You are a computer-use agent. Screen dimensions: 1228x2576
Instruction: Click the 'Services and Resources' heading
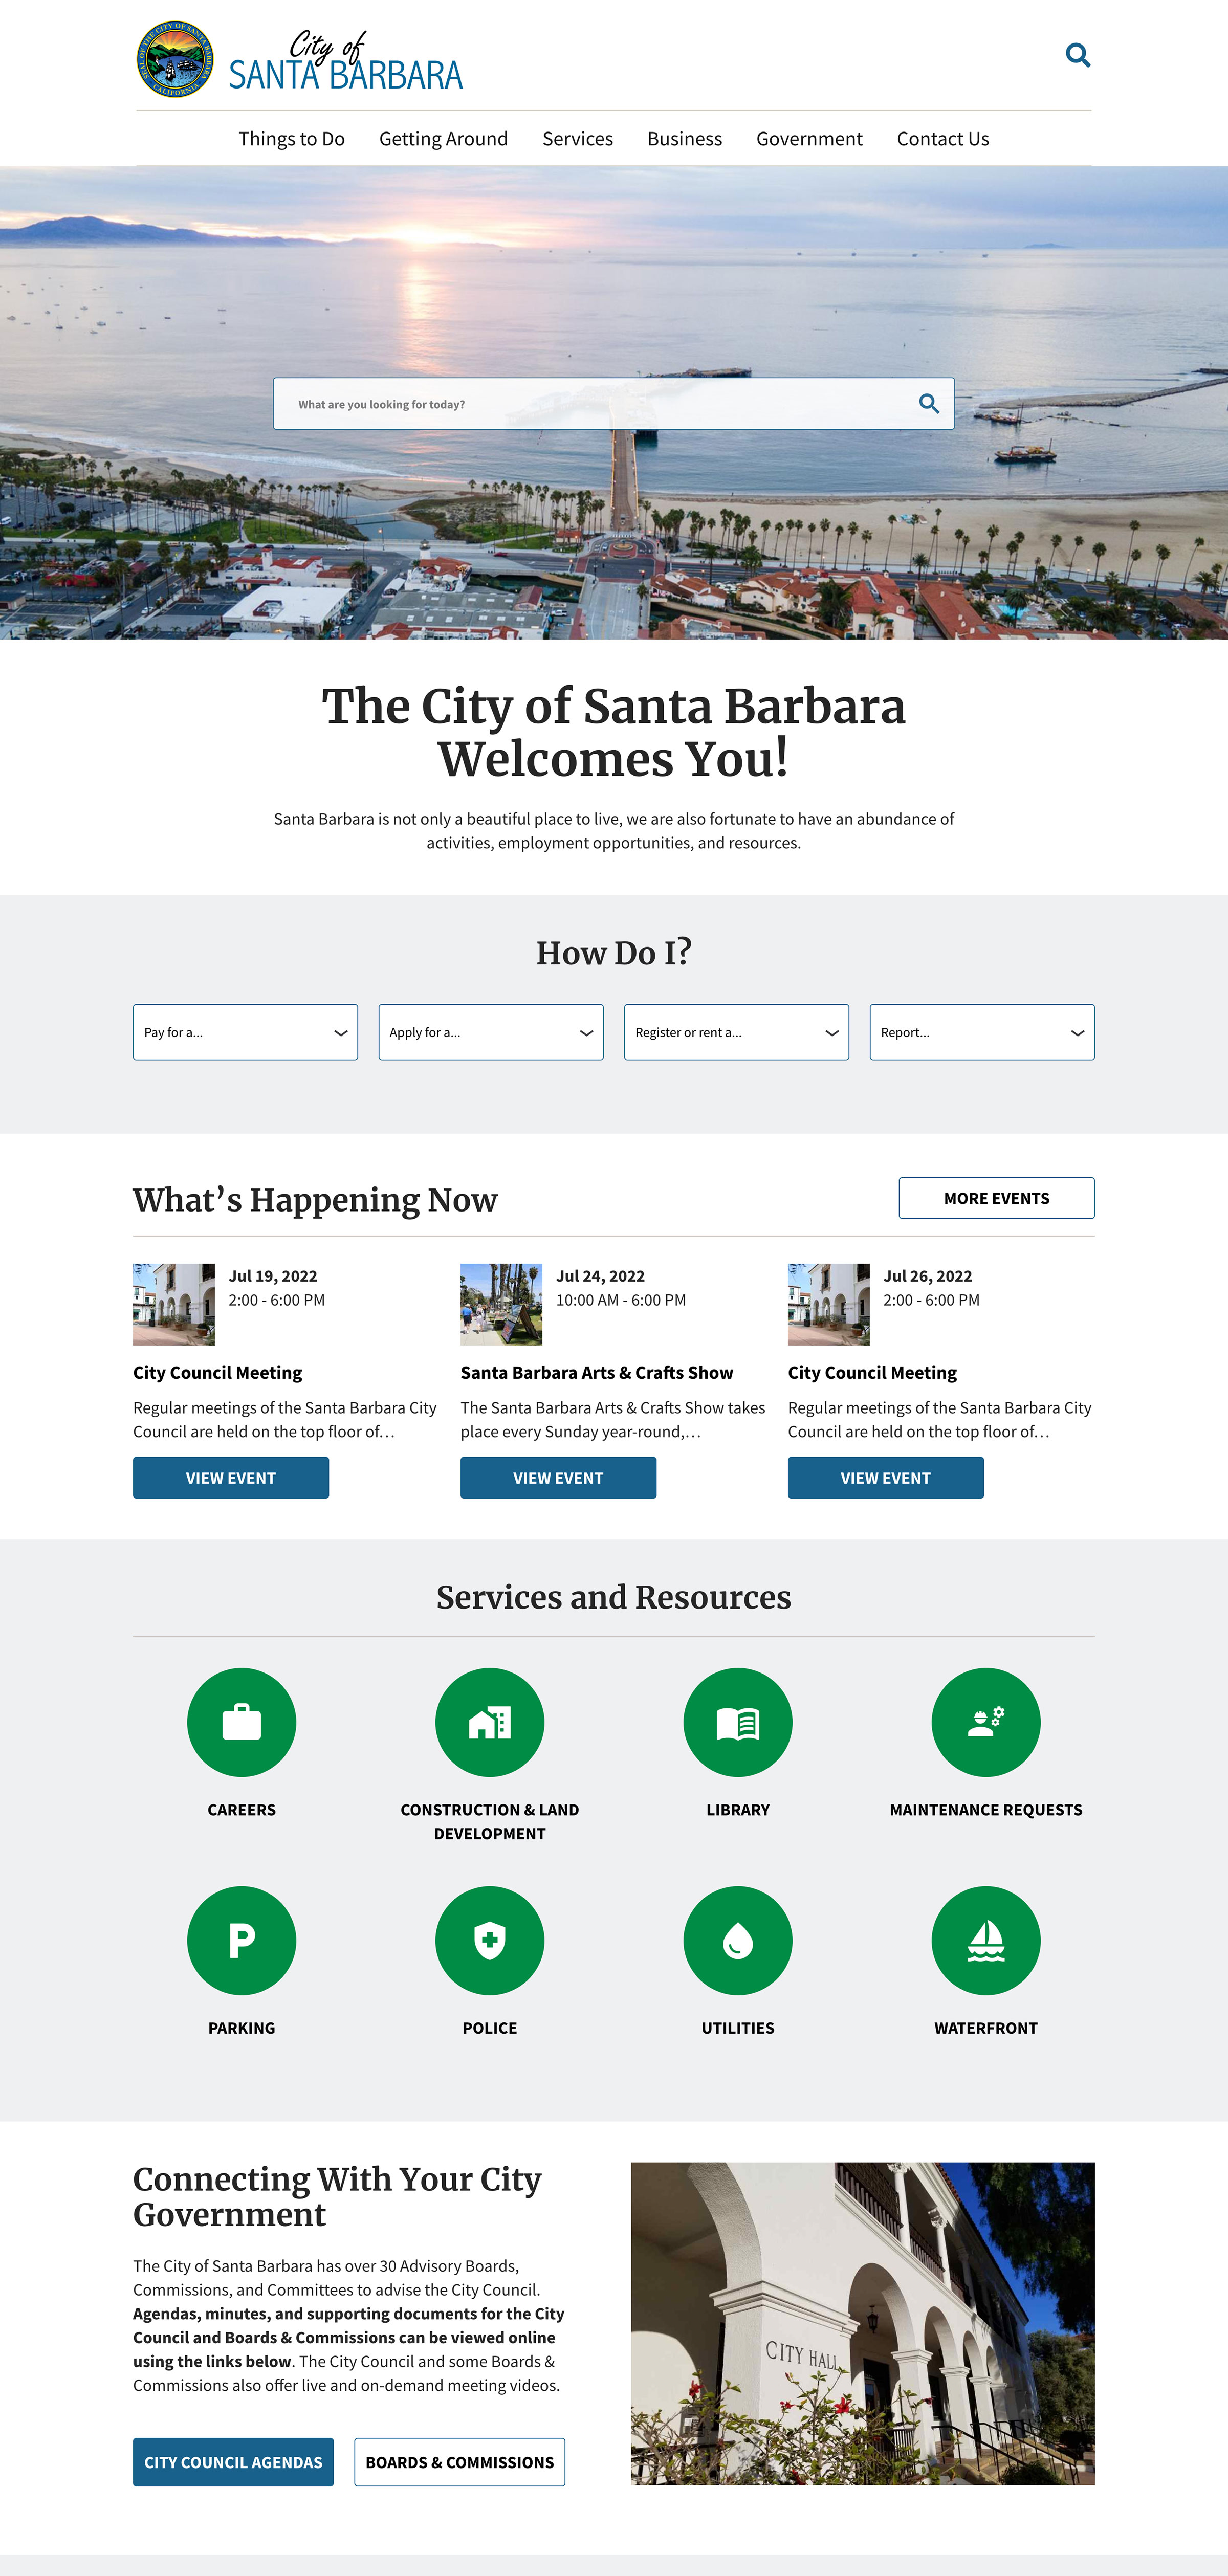[614, 1597]
